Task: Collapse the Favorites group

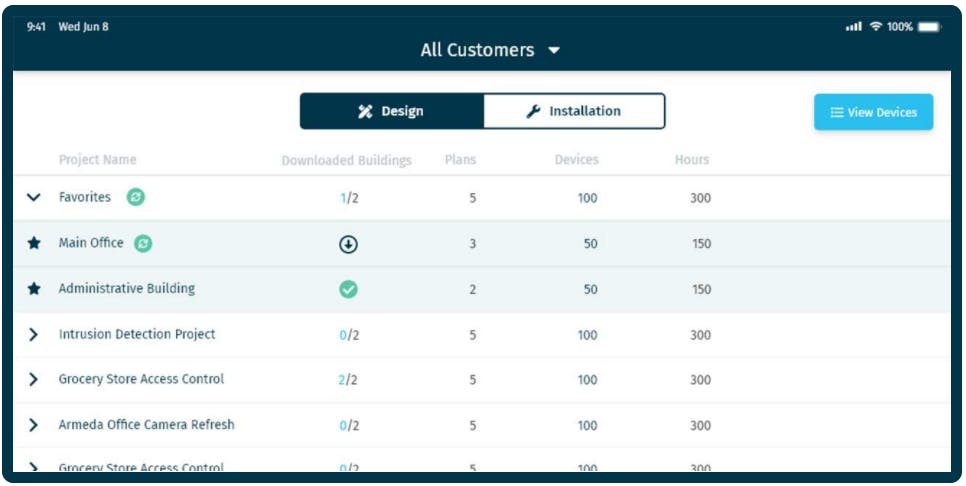Action: point(34,198)
